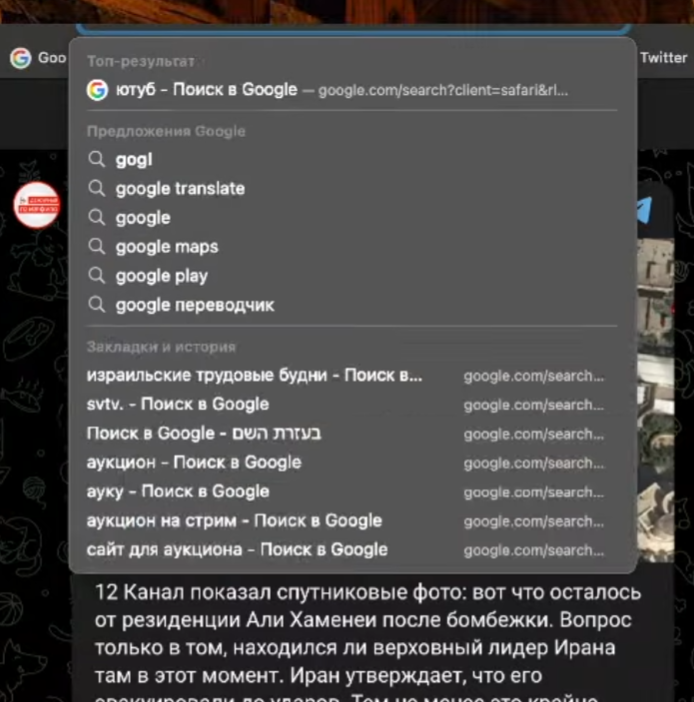
Task: Click the Google logo icon in top result
Action: pos(97,90)
